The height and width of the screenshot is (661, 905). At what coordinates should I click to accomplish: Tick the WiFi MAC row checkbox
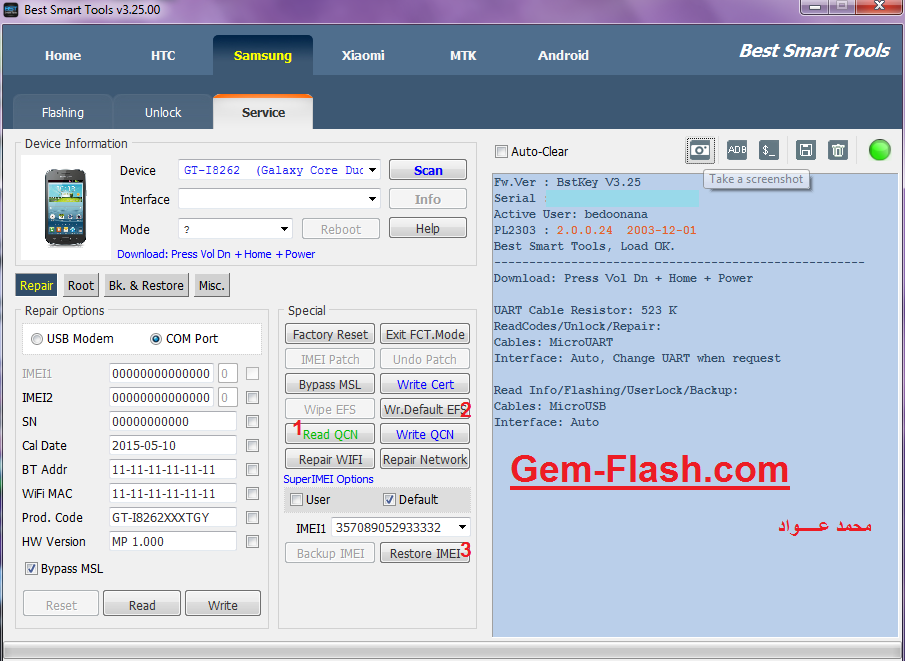(252, 494)
